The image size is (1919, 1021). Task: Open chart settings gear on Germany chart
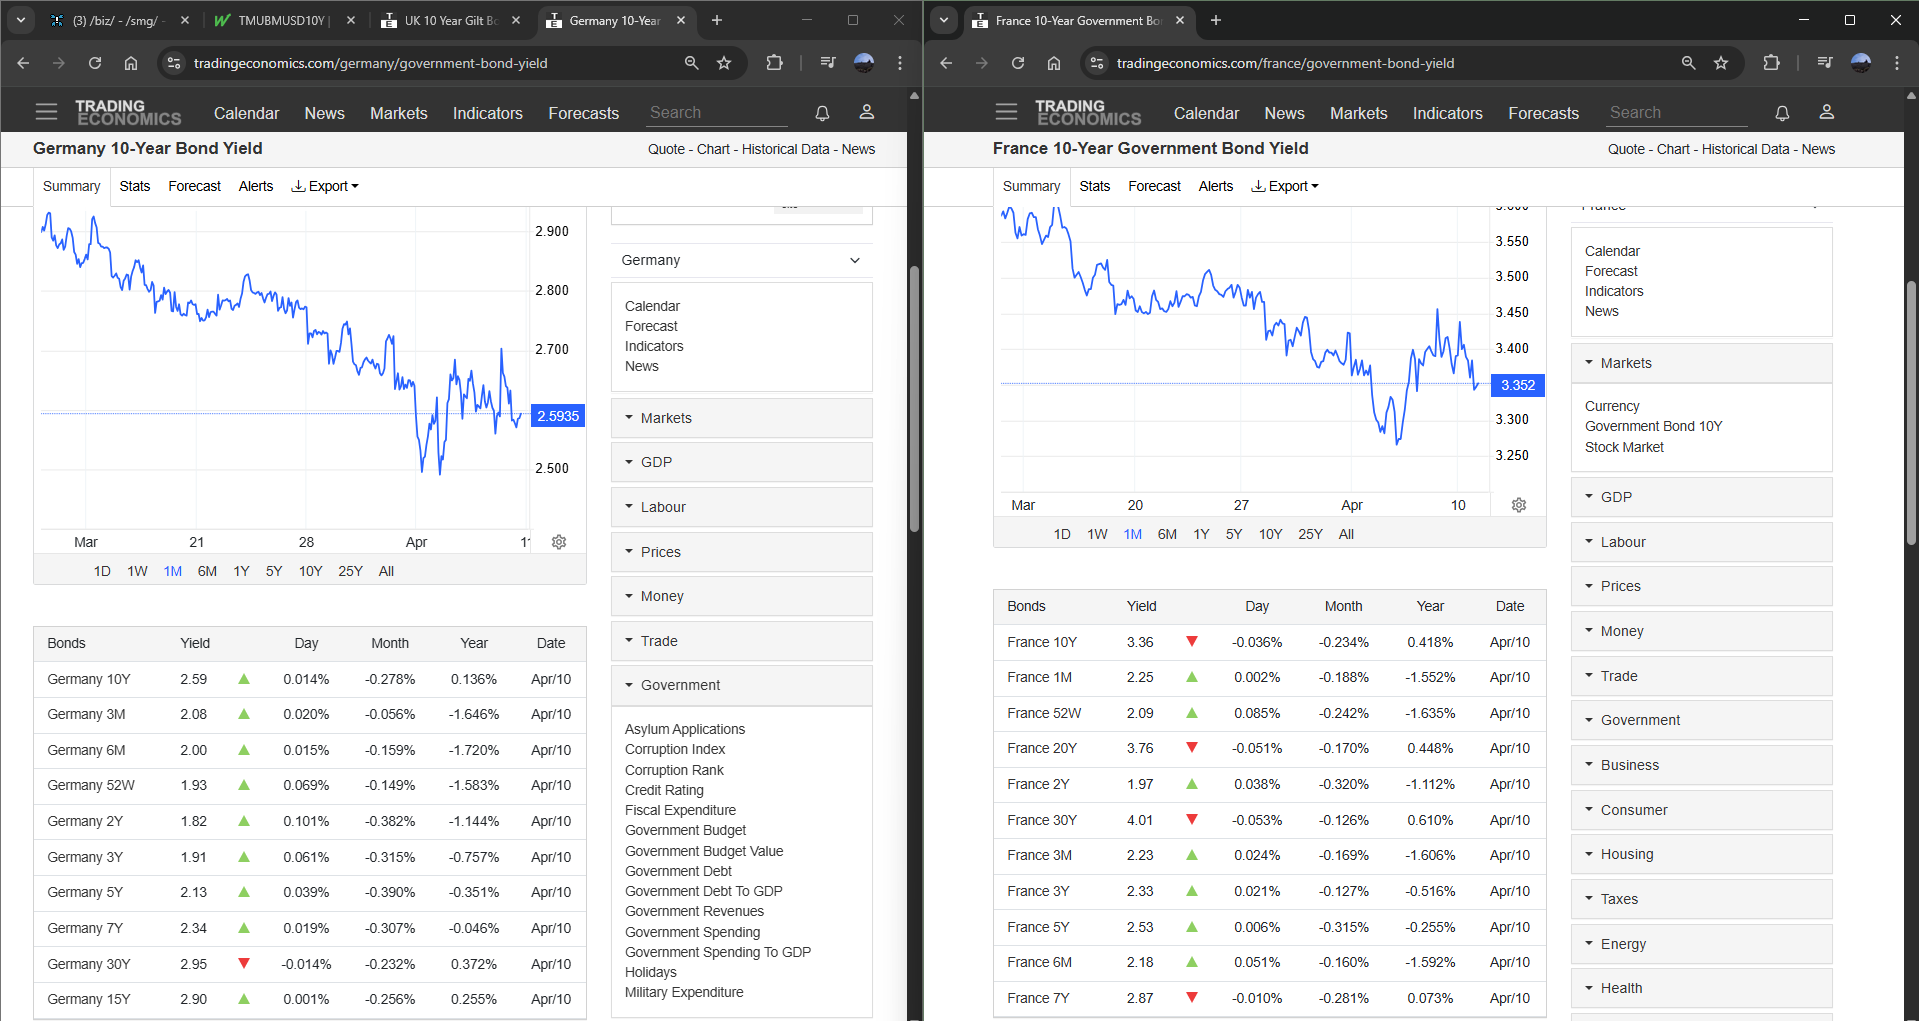(x=559, y=542)
